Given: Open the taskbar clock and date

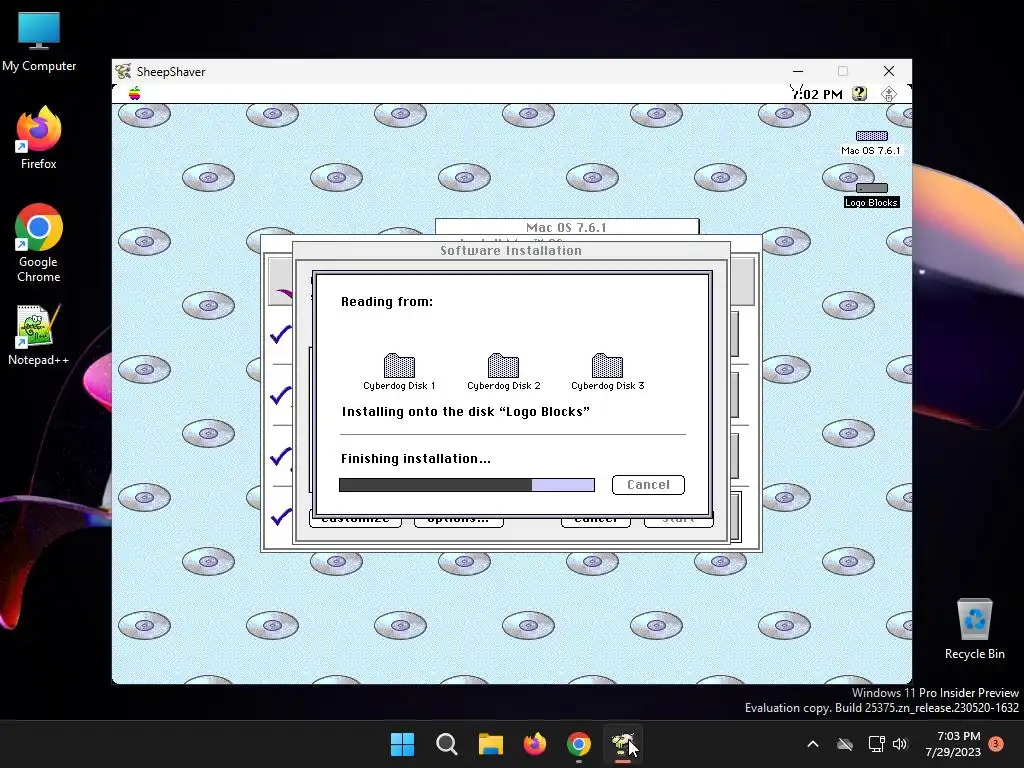Looking at the screenshot, I should pos(953,744).
